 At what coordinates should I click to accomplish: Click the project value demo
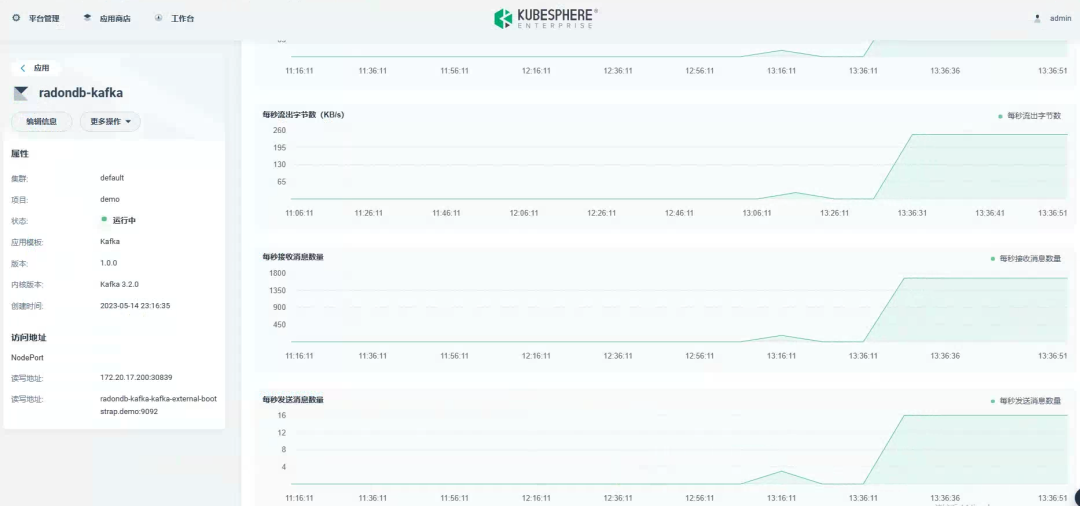click(110, 199)
